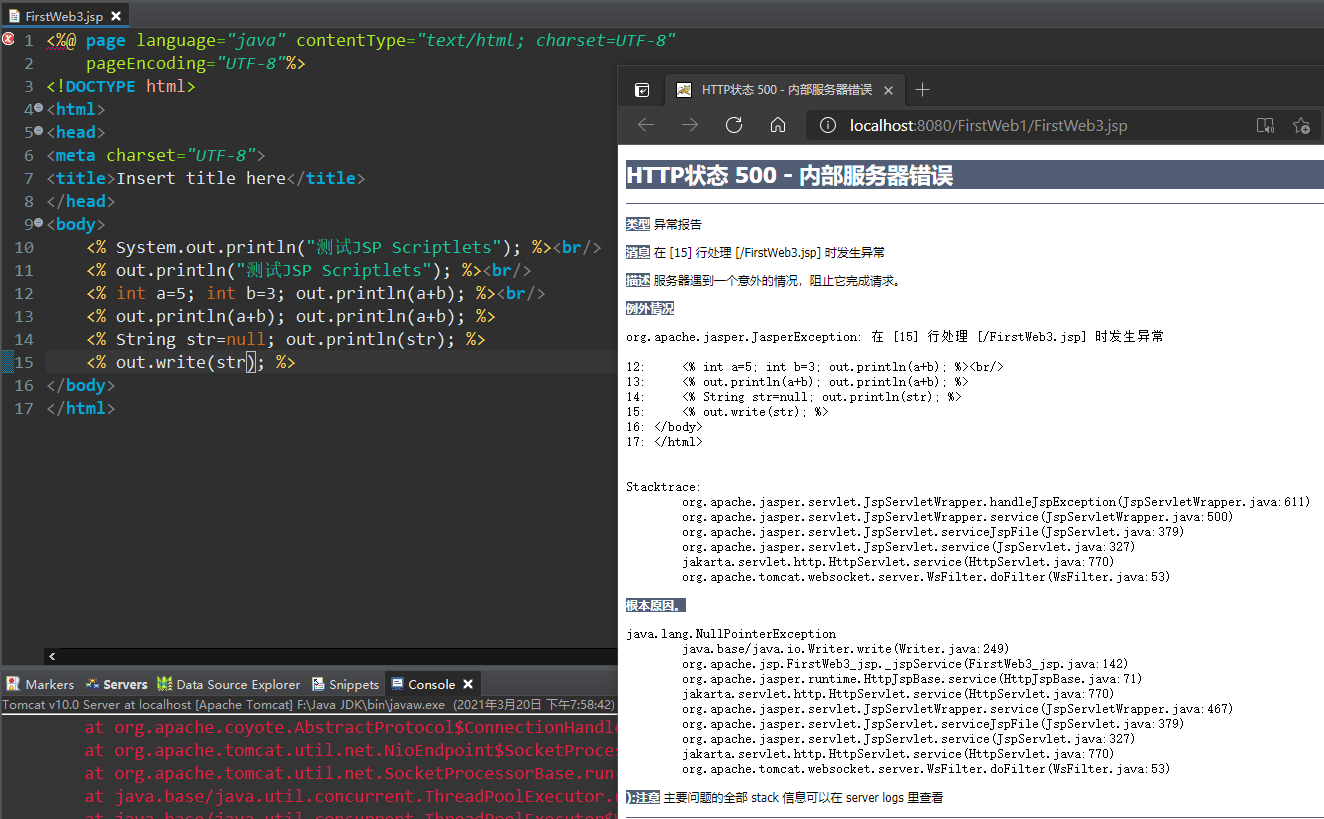Click the 'Insert title here' text in editor
This screenshot has width=1324, height=819.
click(201, 178)
